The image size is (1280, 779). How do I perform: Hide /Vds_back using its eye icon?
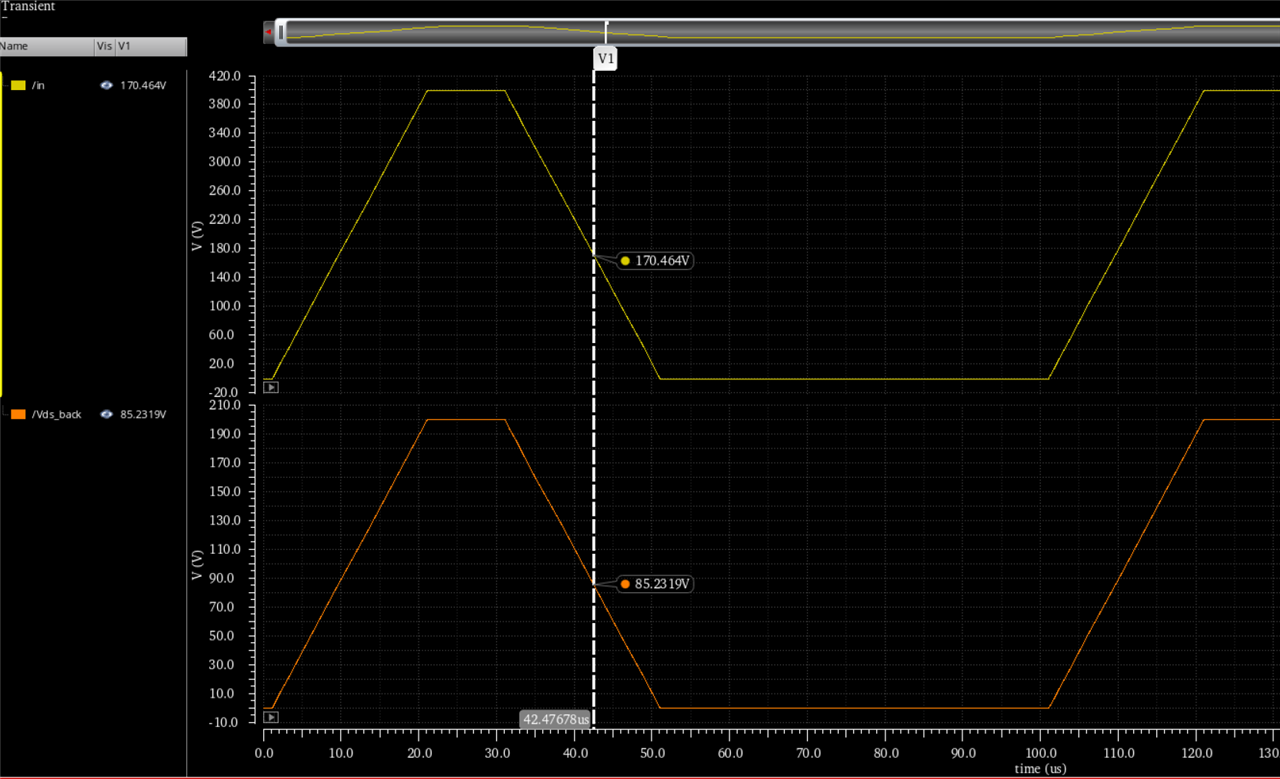(x=105, y=413)
